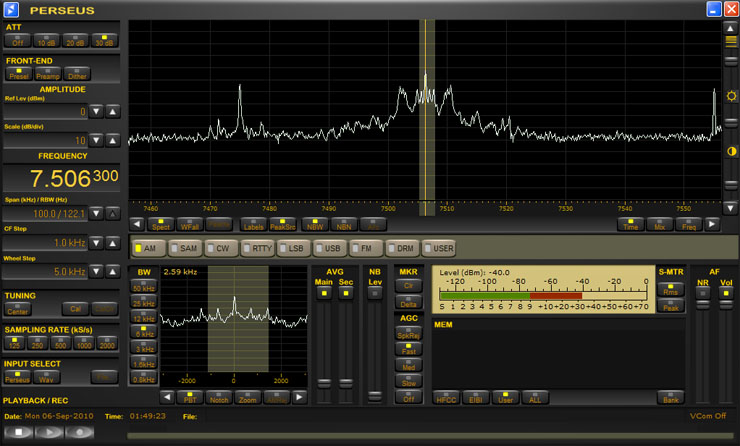
Task: Select USB demodulation mode
Action: click(329, 248)
